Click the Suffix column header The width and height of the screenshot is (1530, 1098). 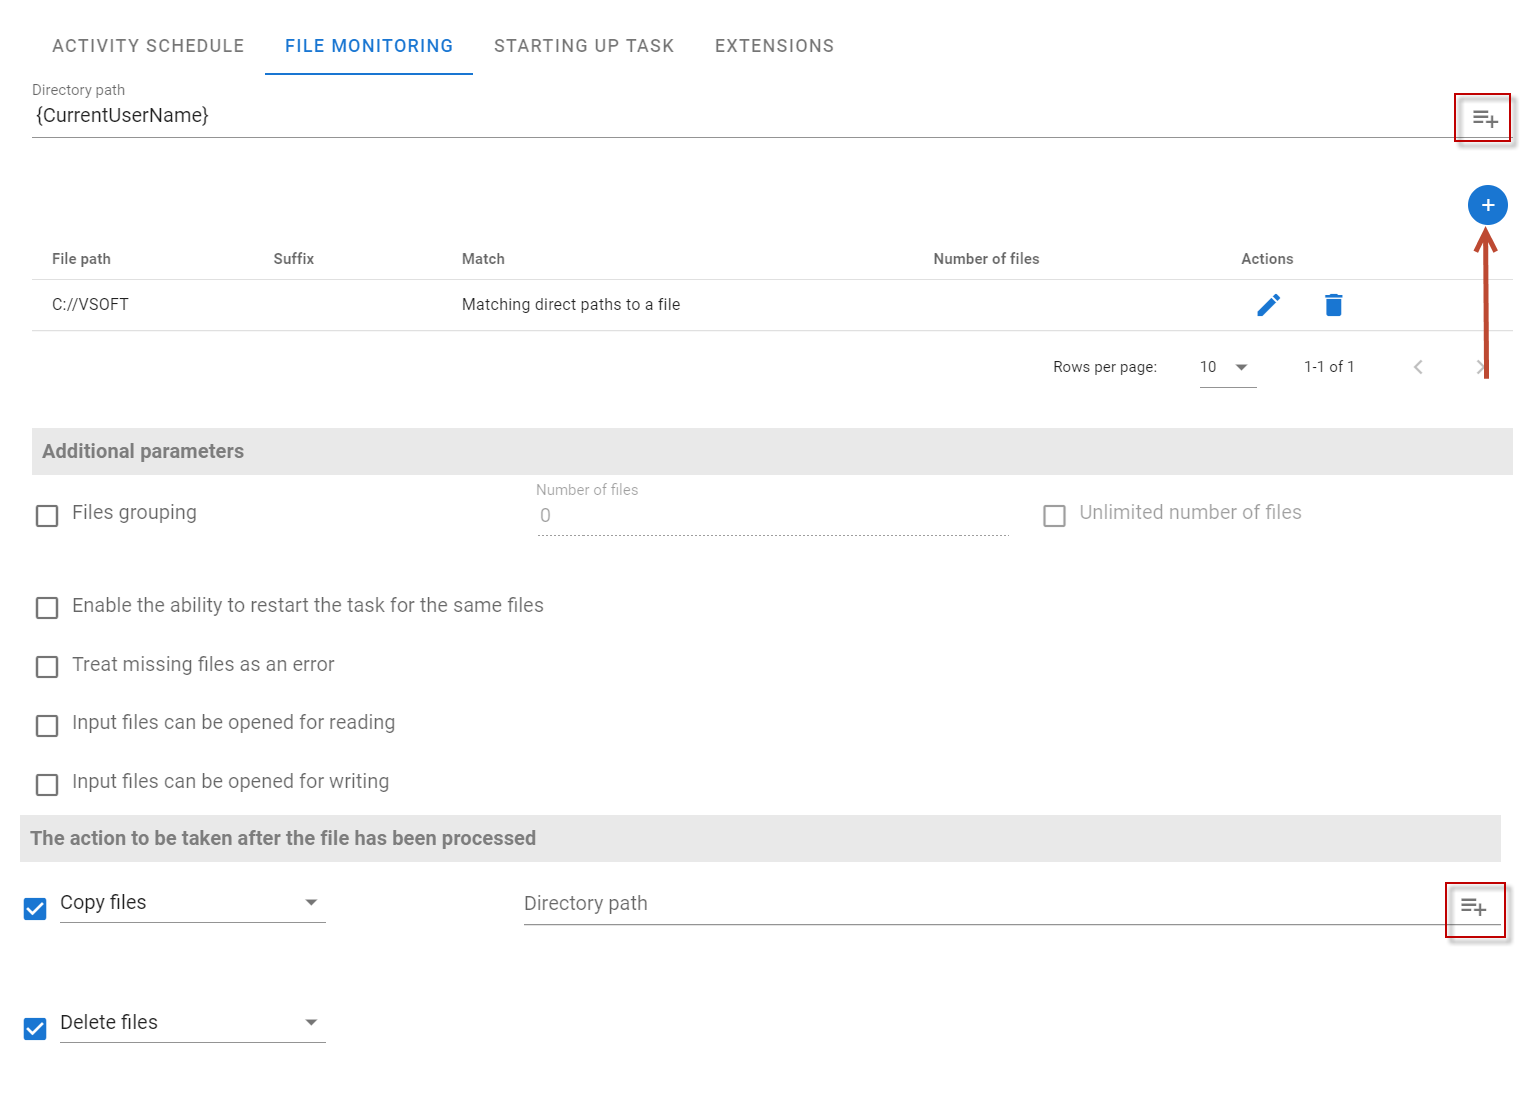pos(294,259)
